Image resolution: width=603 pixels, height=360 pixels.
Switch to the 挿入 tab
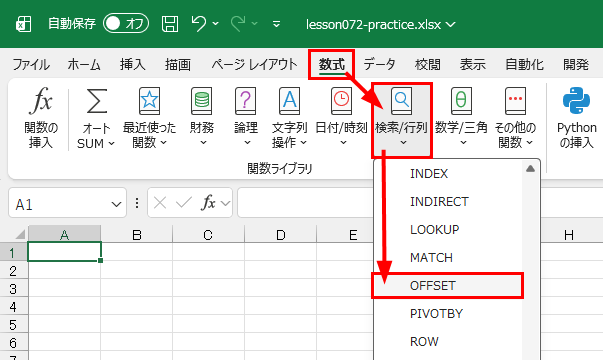tap(133, 64)
